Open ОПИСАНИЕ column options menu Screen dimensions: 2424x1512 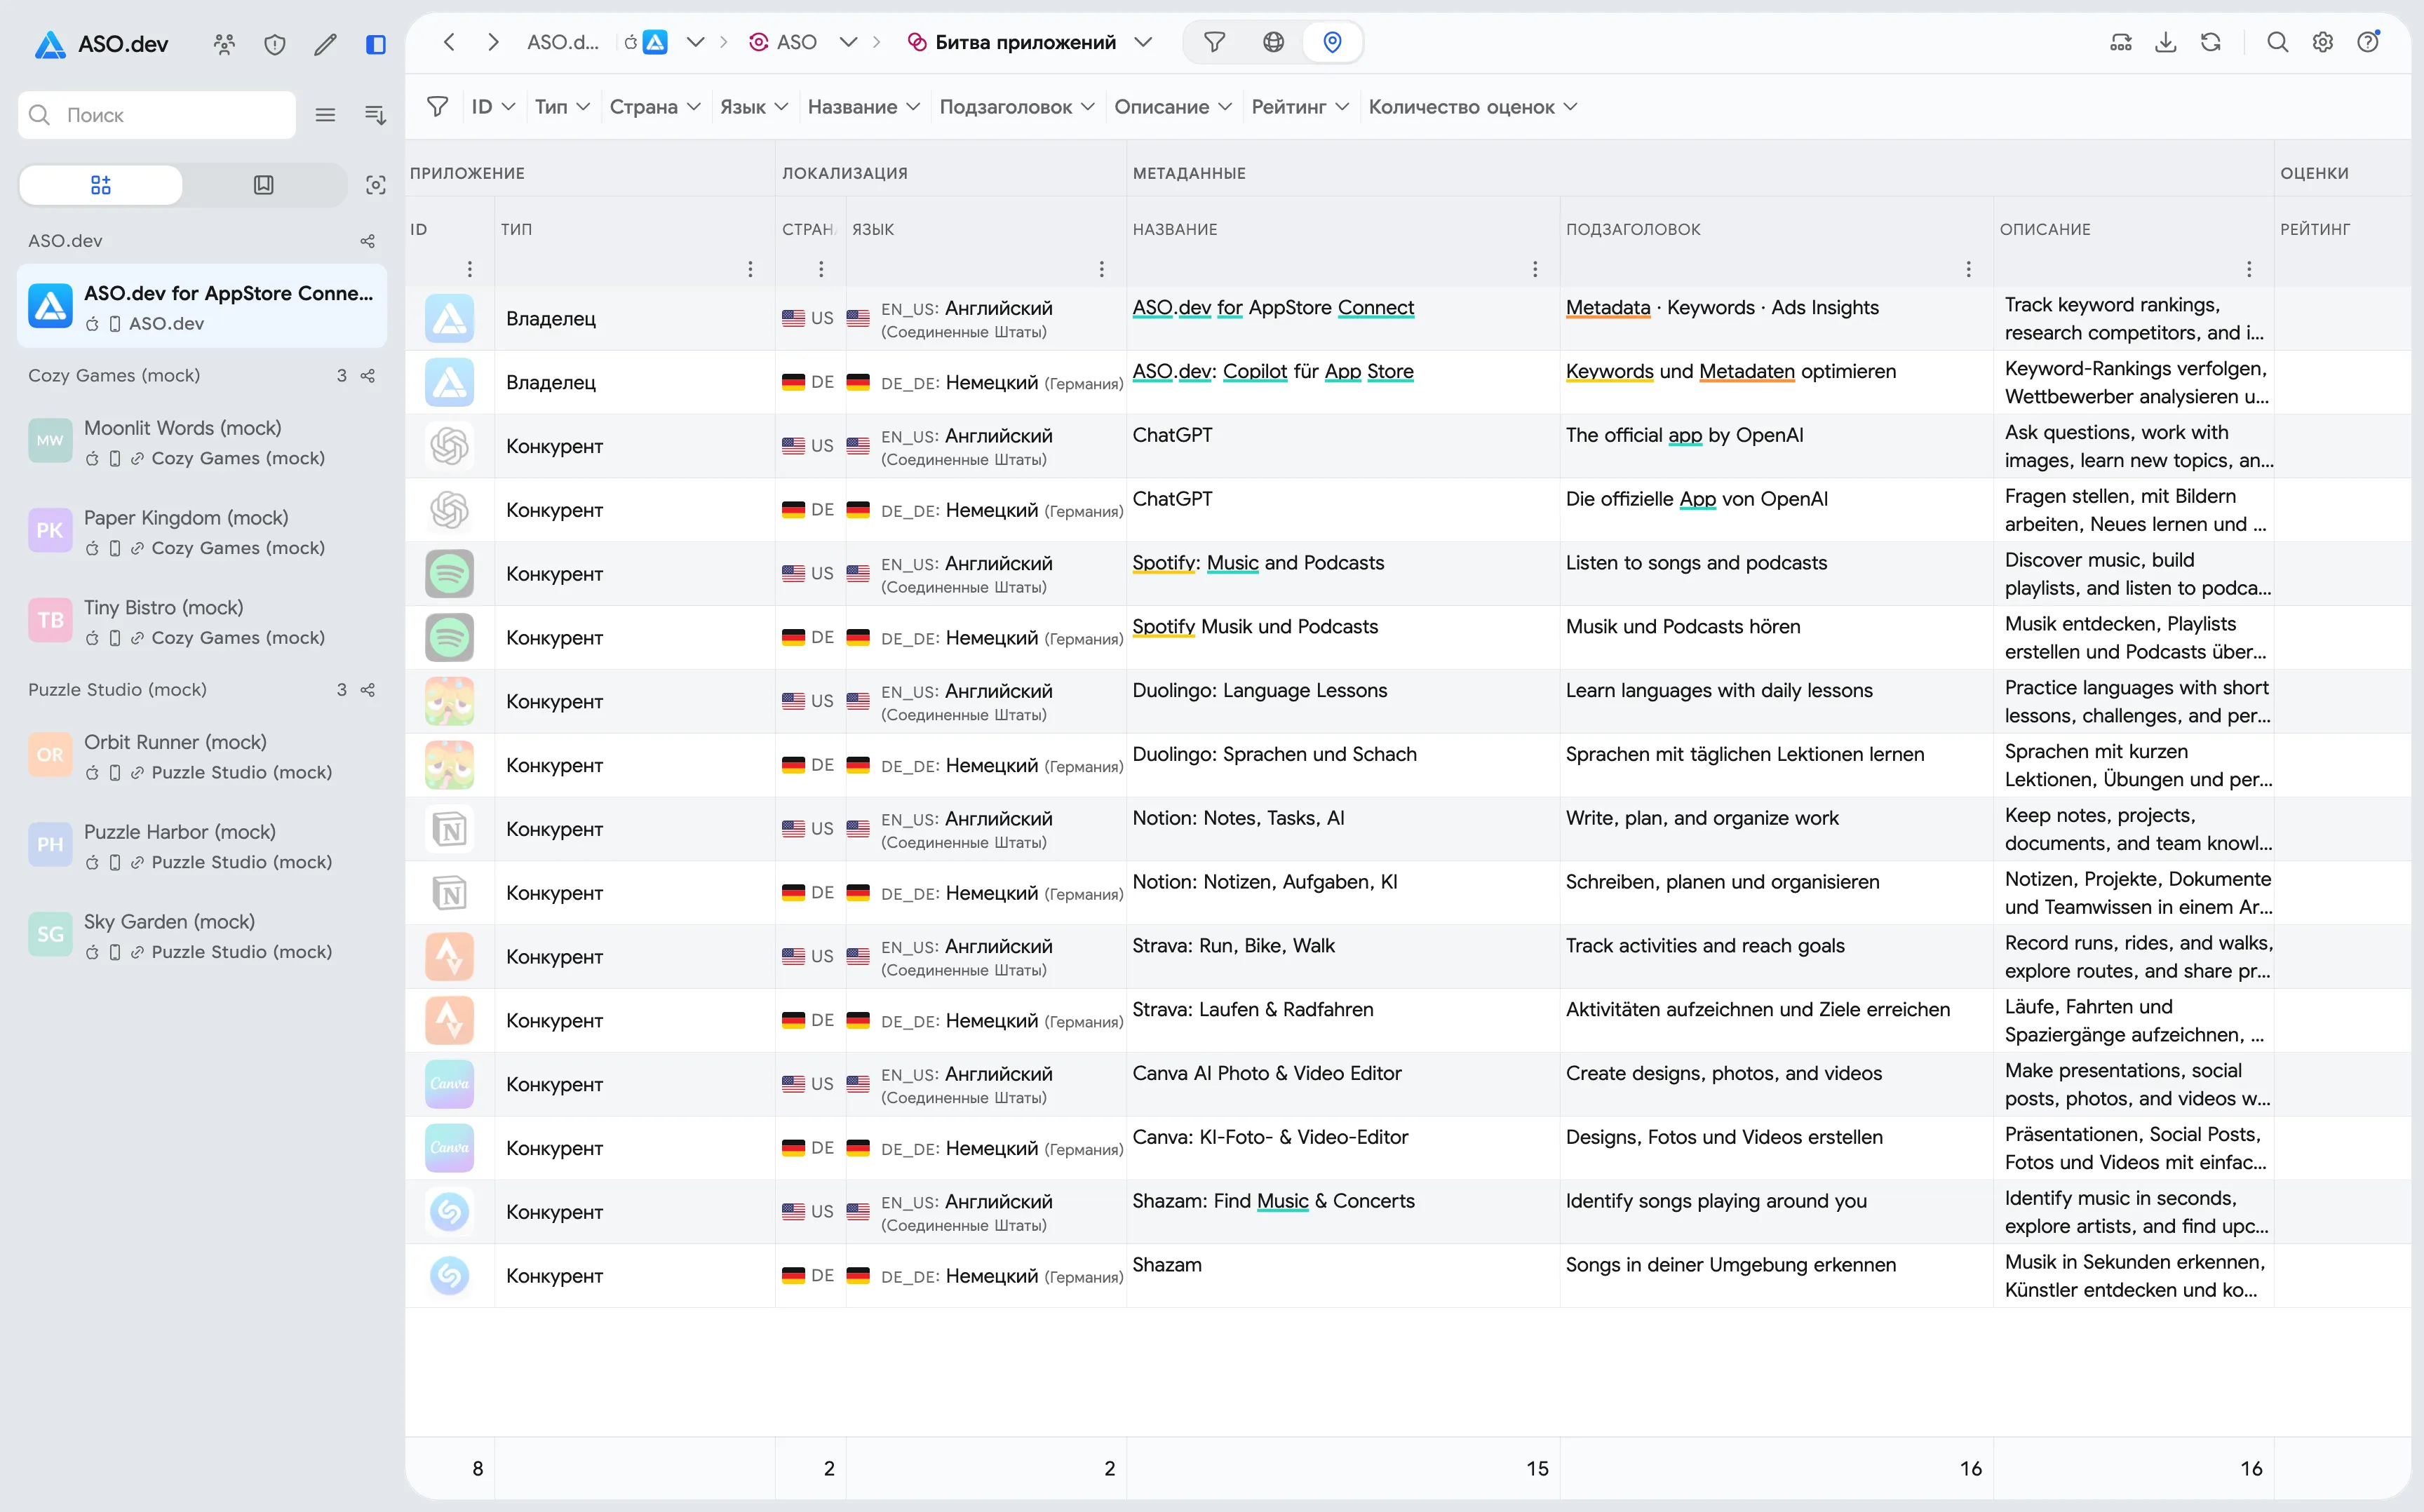point(2249,269)
